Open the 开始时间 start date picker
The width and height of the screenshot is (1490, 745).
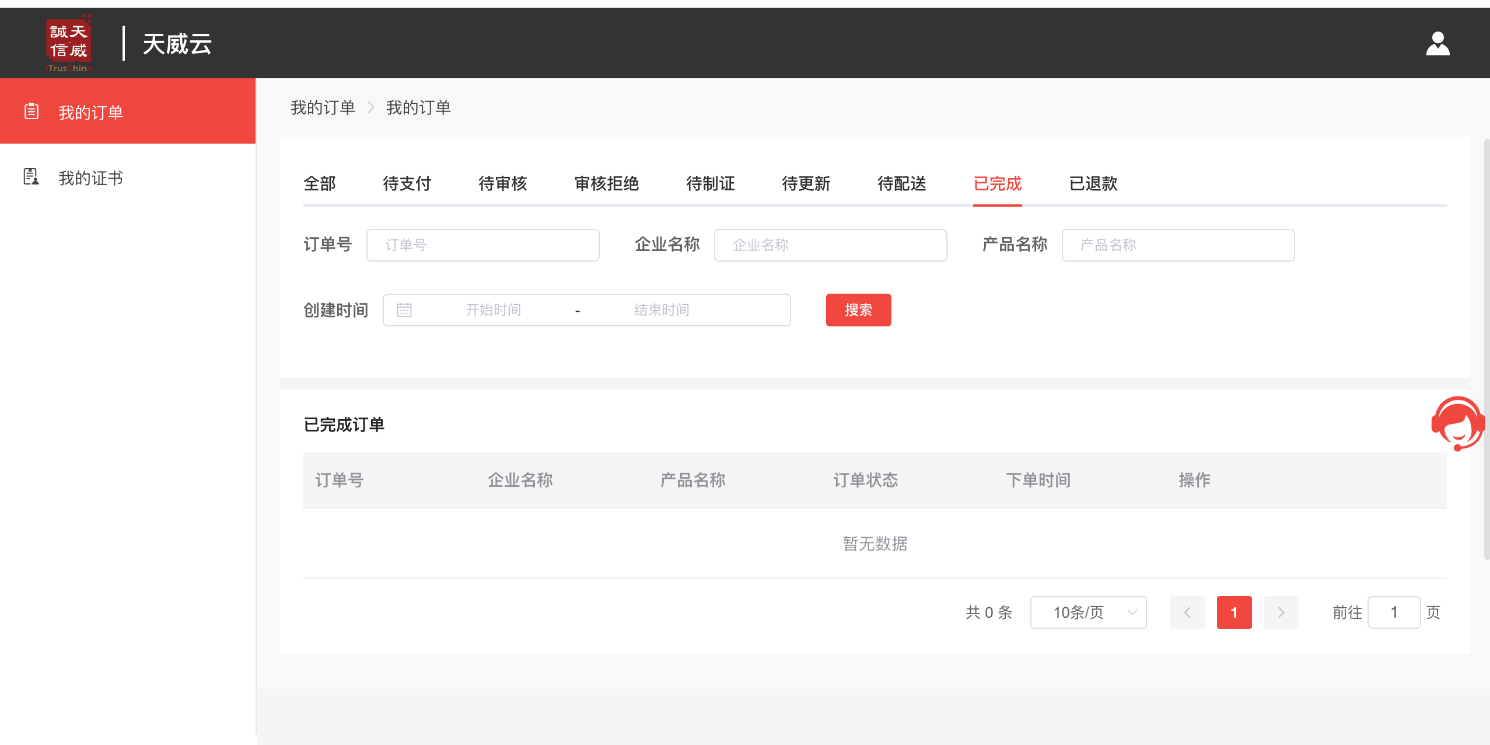(x=493, y=310)
